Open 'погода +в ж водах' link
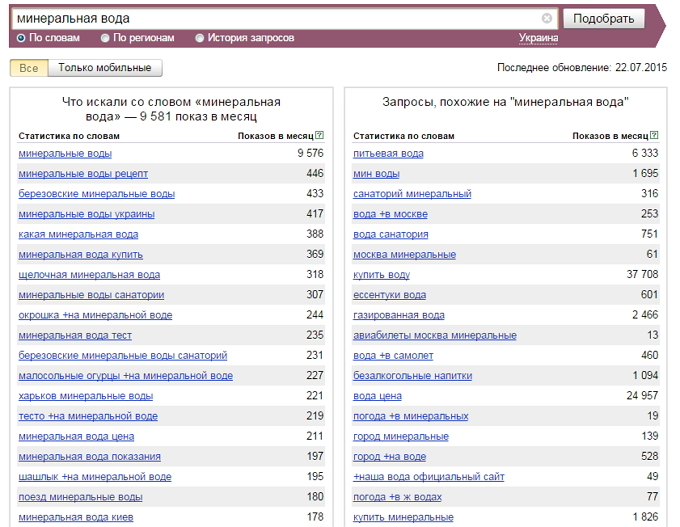Viewport: 680px width, 527px height. [x=397, y=497]
